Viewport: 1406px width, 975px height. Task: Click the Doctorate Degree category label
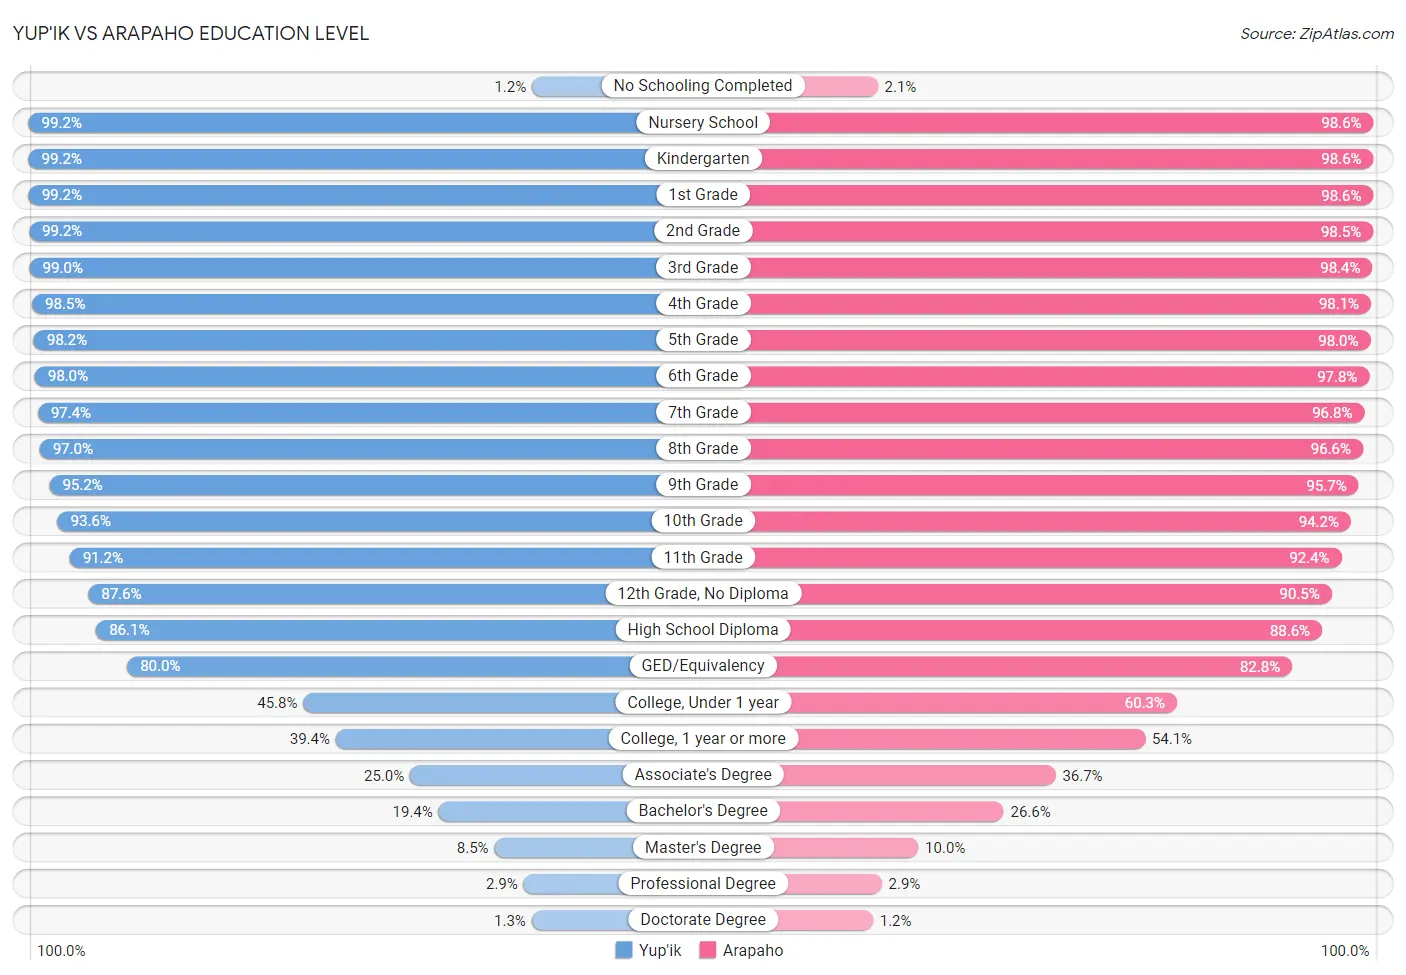pyautogui.click(x=703, y=919)
